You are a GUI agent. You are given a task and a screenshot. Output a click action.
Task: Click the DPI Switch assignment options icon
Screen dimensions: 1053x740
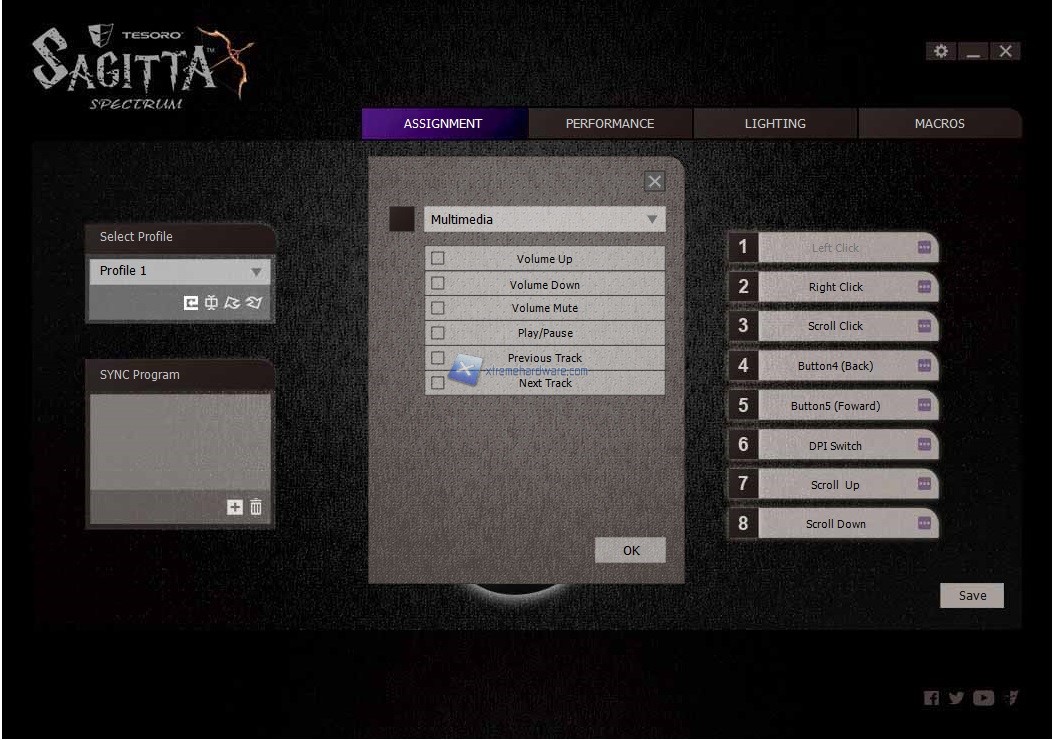(924, 446)
